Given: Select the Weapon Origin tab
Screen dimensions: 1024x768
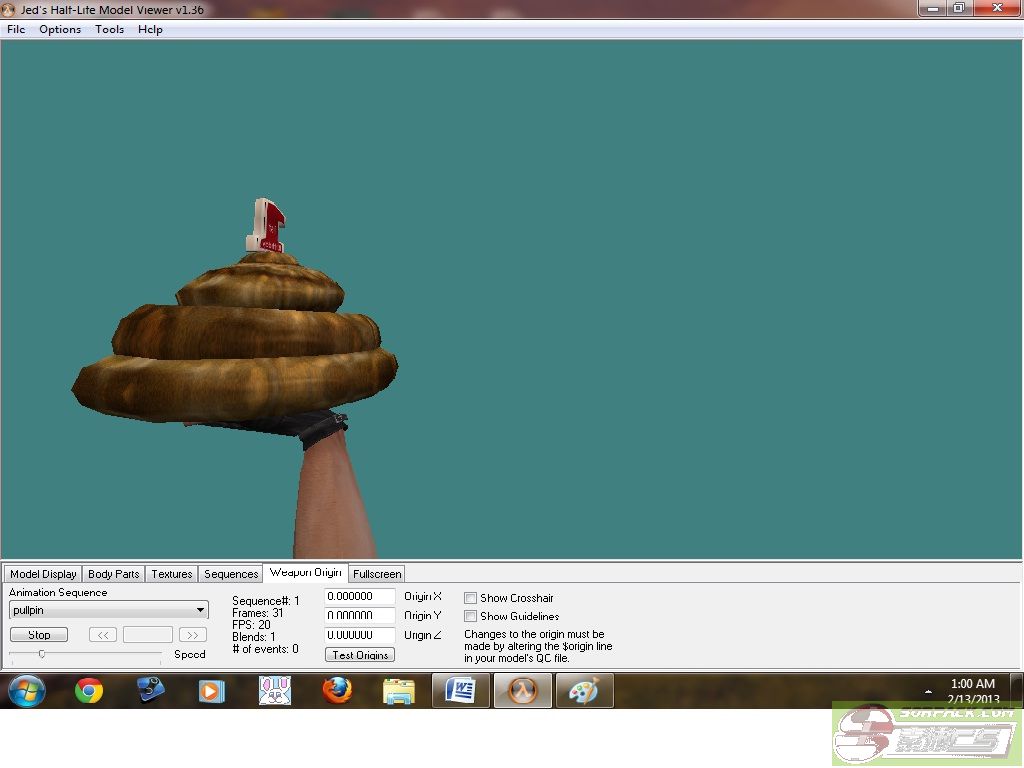Looking at the screenshot, I should (306, 572).
